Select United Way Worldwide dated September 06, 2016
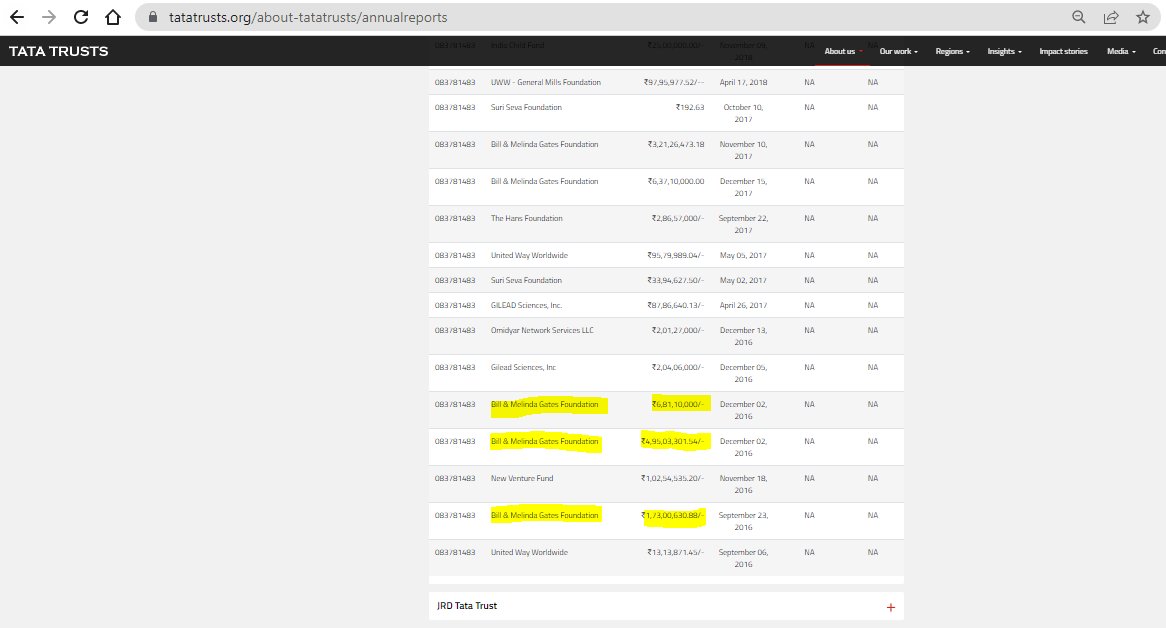The image size is (1166, 628). [x=529, y=553]
